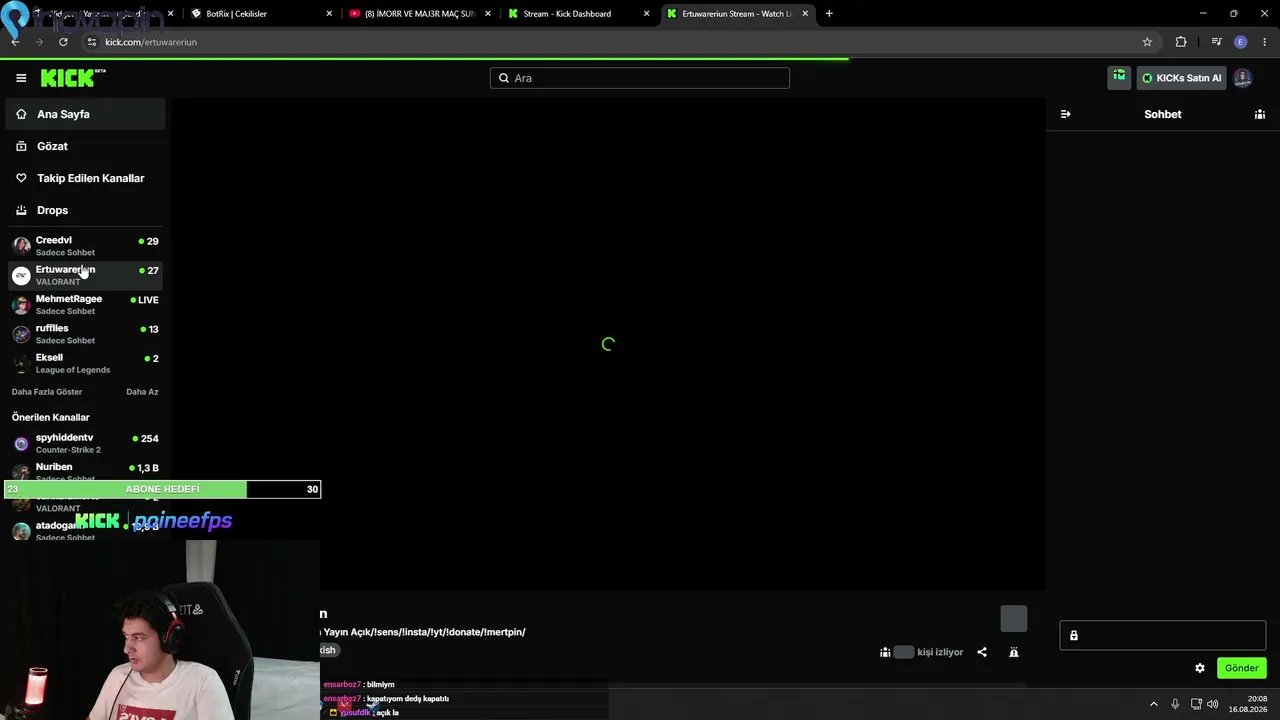Image resolution: width=1280 pixels, height=720 pixels.
Task: Open the Nuriben recommended channel
Action: [85, 472]
